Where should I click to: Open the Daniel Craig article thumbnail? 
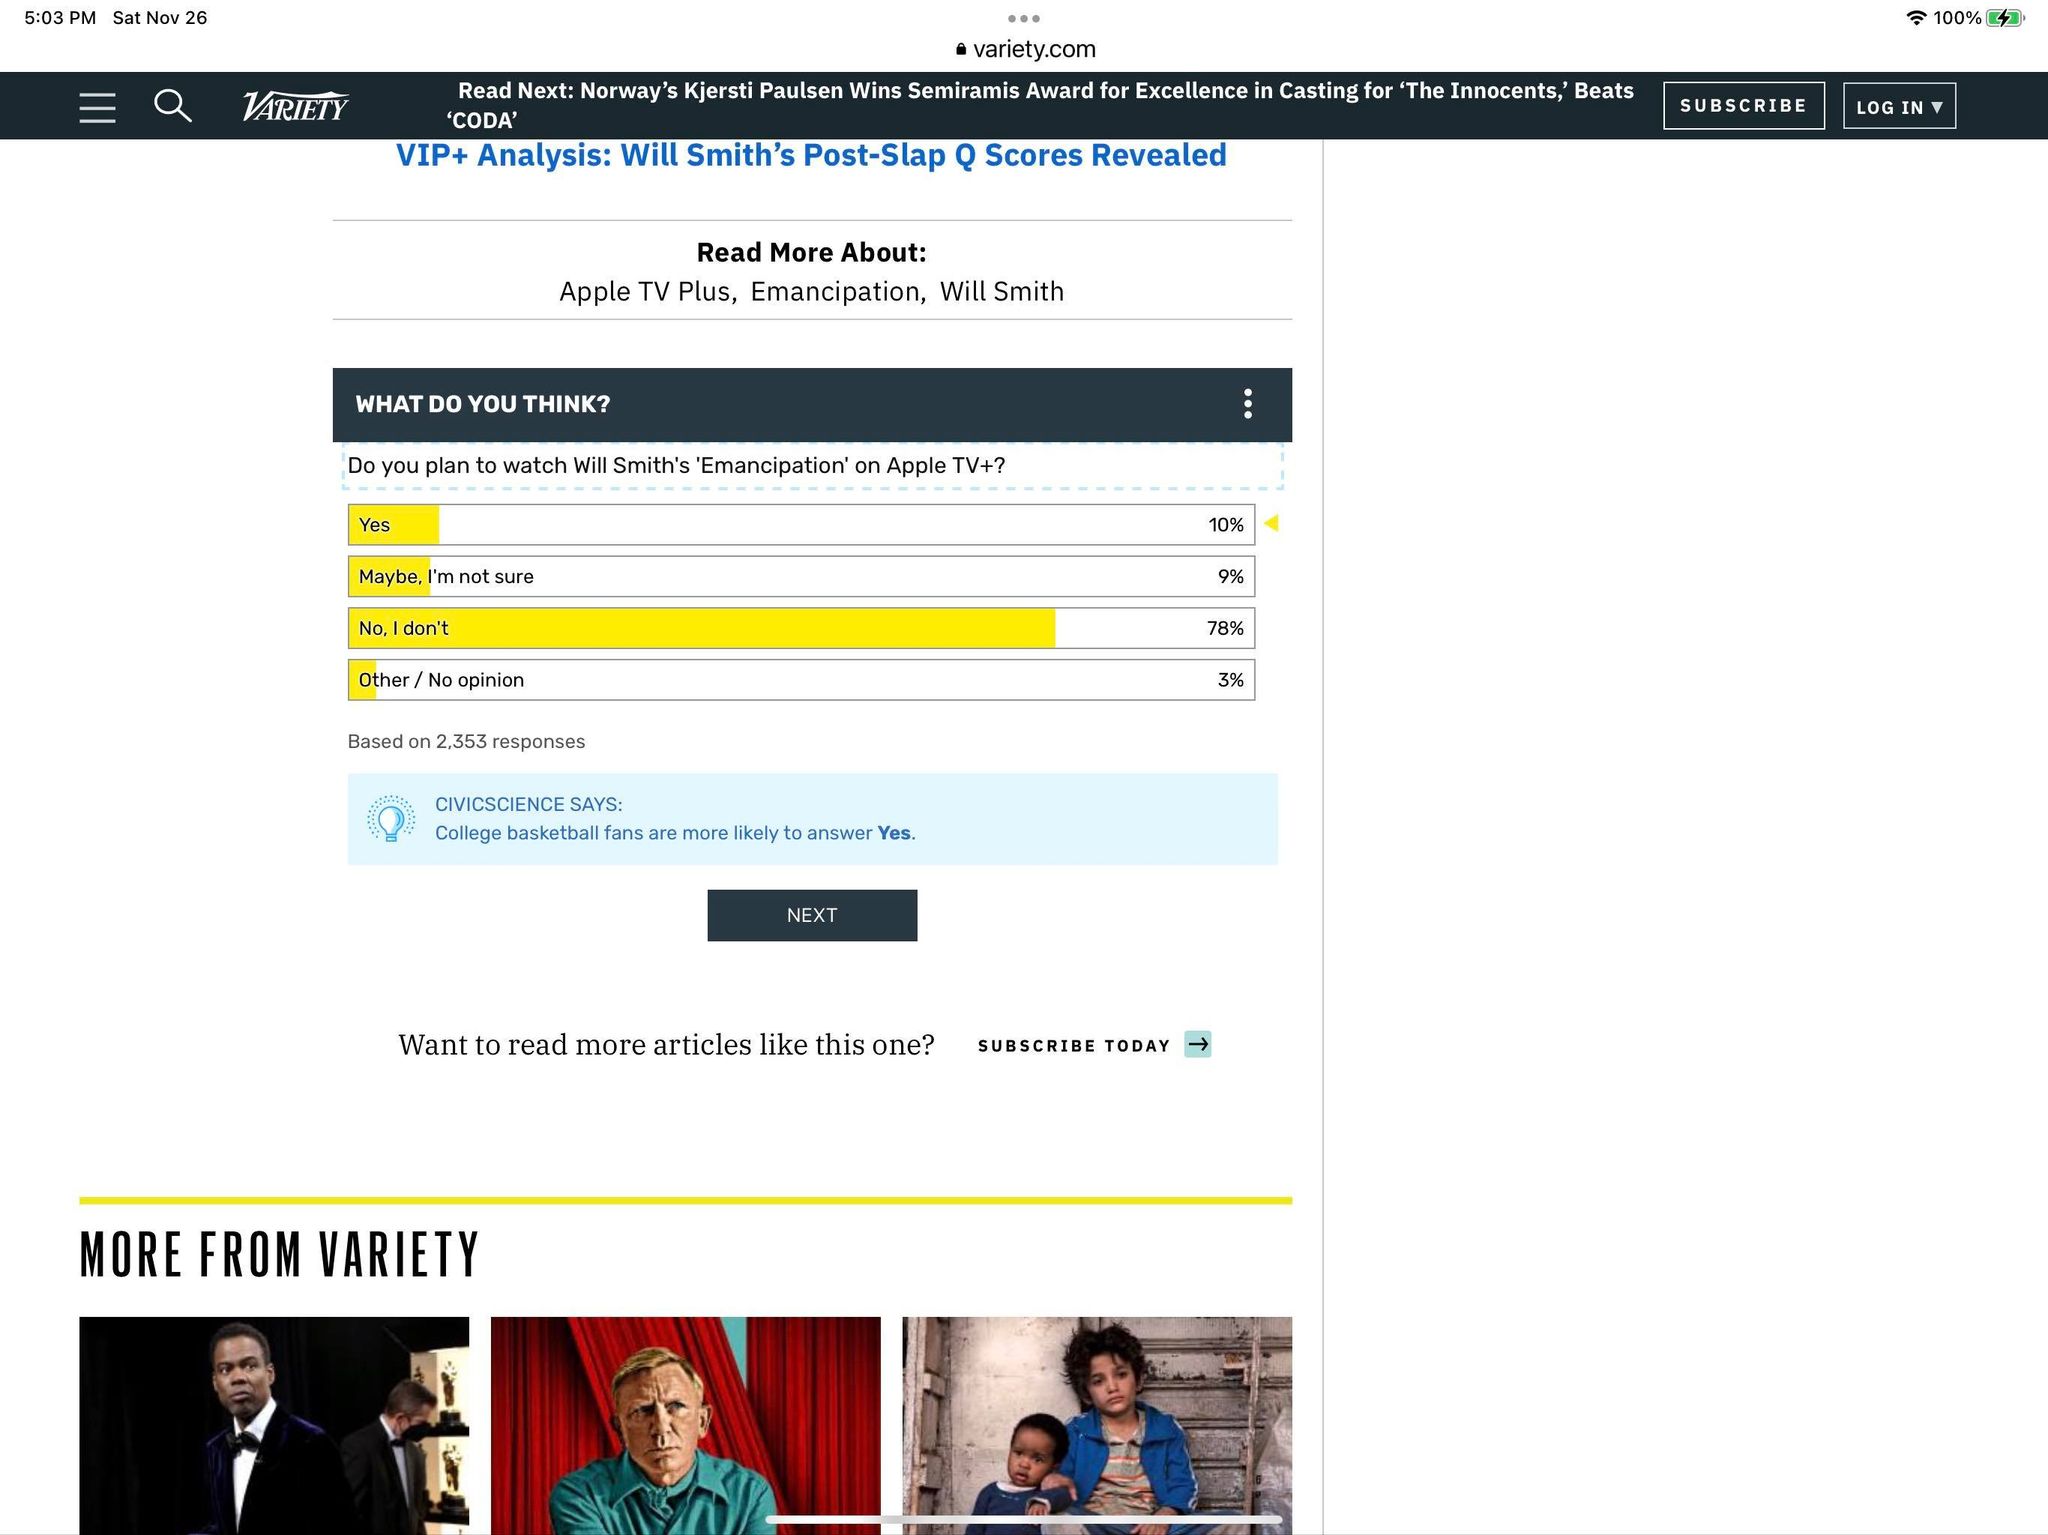(686, 1425)
